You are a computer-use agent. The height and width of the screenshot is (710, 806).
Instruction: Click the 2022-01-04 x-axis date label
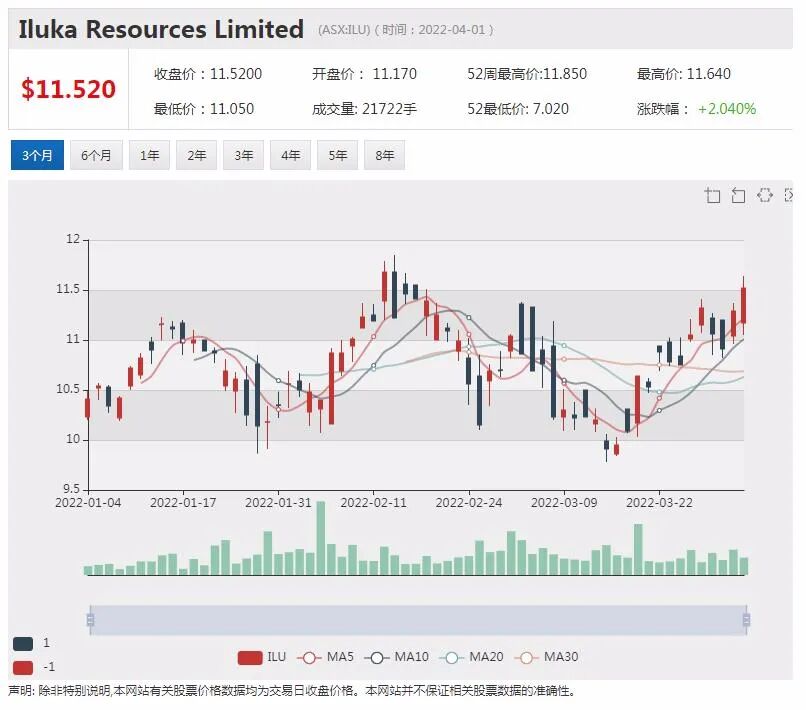88,502
